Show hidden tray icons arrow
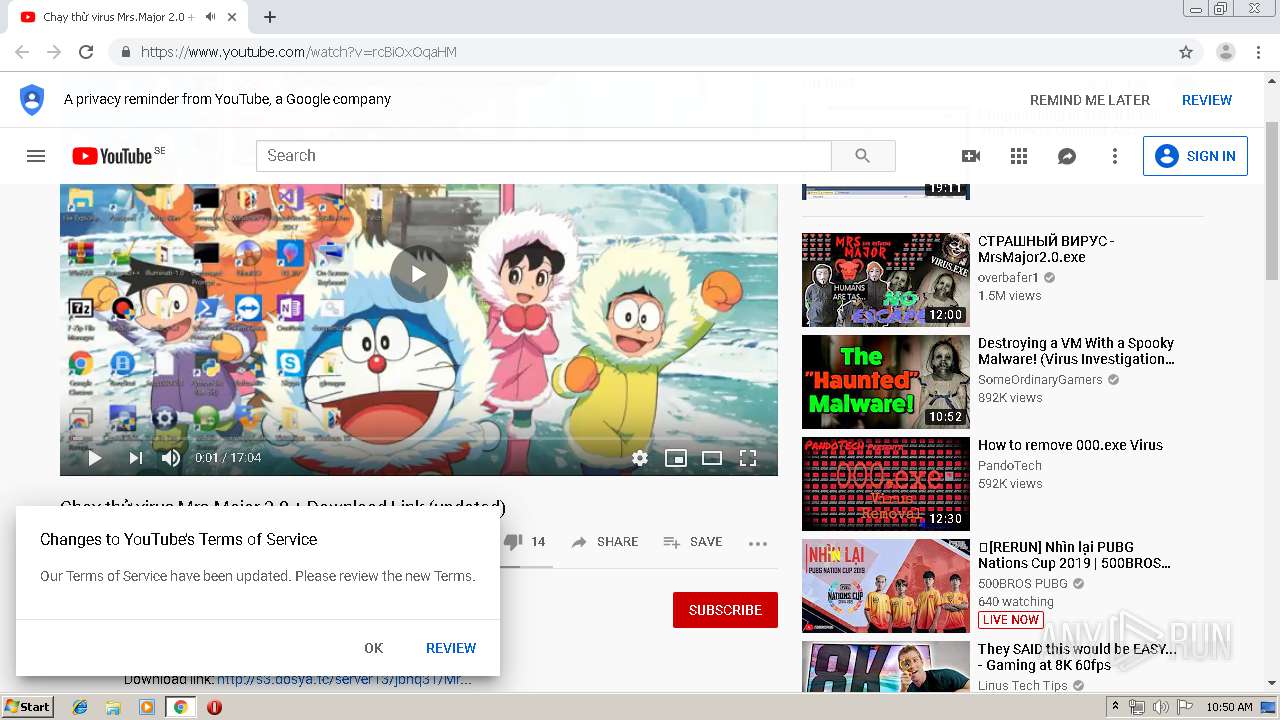This screenshot has width=1280, height=720. (1115, 707)
